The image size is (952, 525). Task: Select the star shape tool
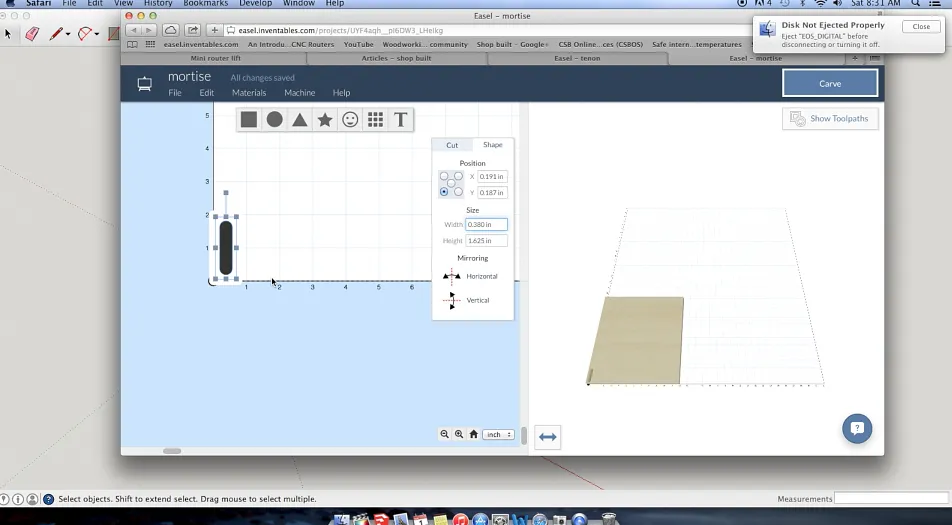click(x=325, y=120)
